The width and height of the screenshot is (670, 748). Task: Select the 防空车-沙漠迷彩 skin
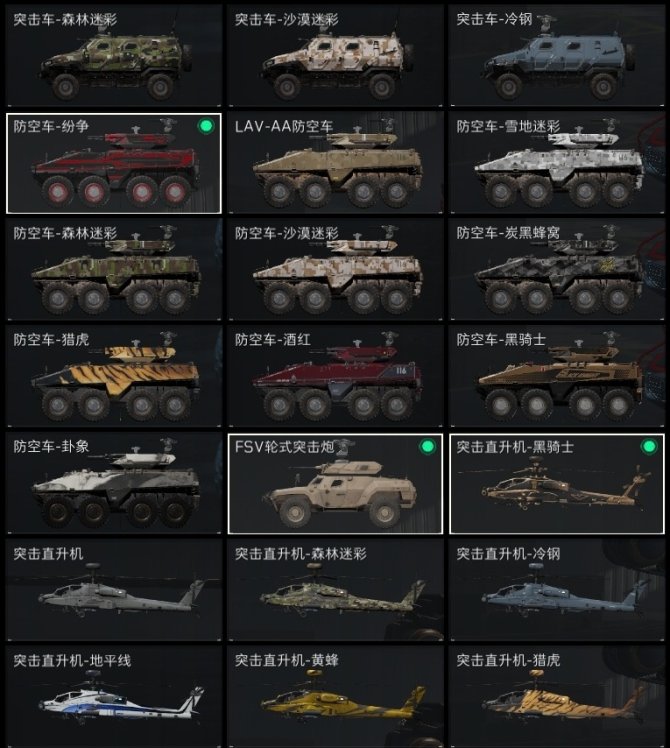(335, 270)
